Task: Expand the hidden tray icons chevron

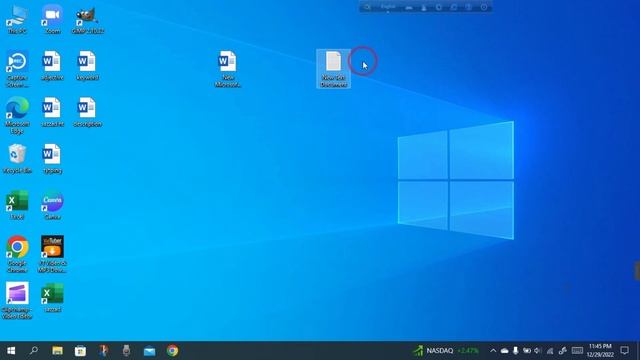Action: 493,351
